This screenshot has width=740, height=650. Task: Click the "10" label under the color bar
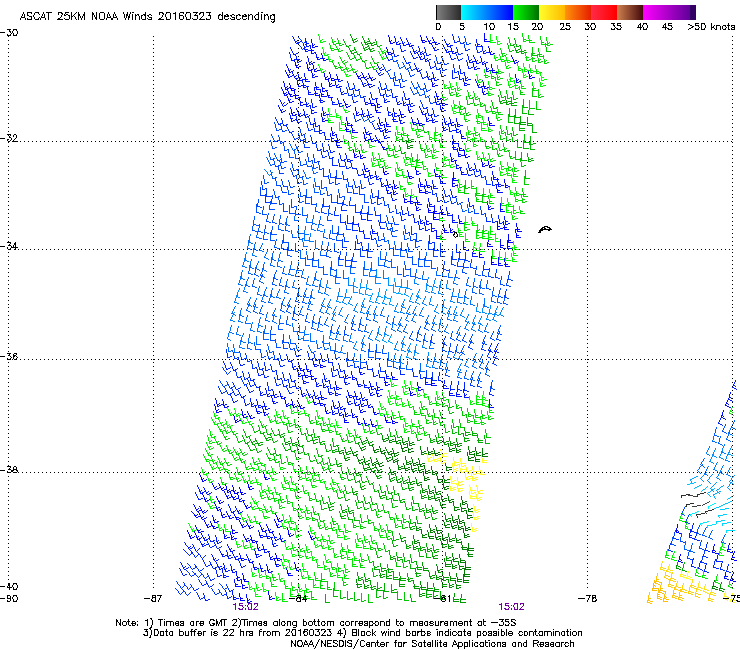[489, 27]
